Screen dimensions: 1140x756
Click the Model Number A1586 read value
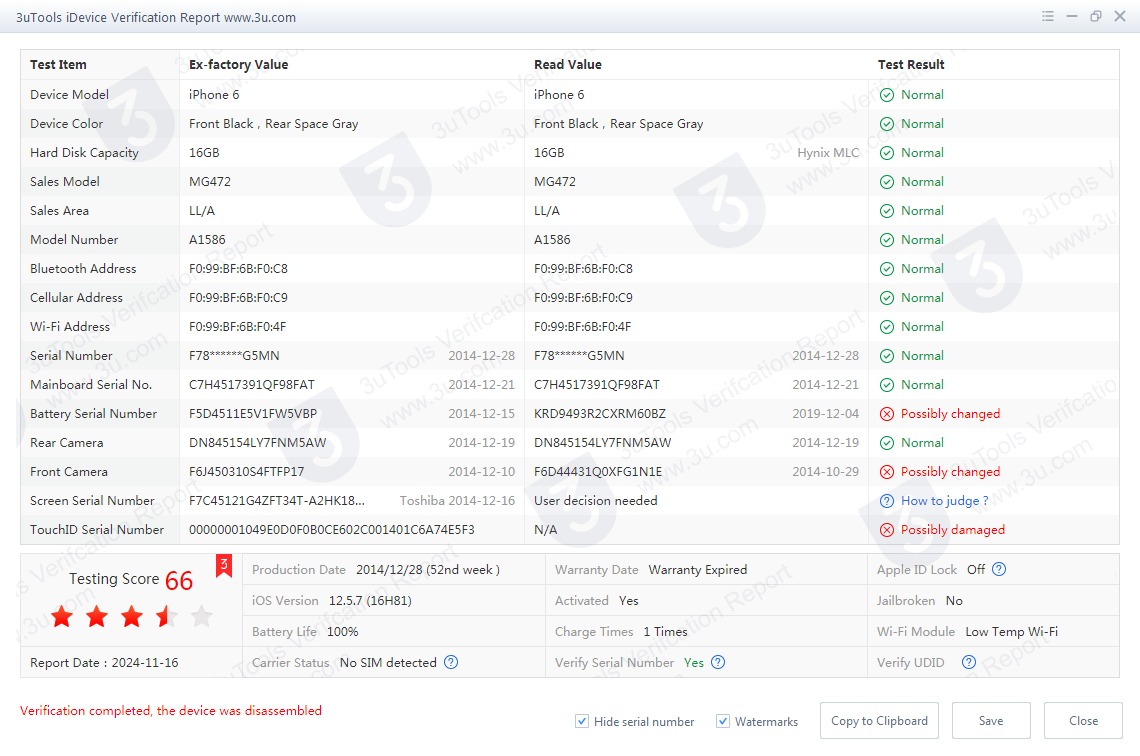pos(552,240)
